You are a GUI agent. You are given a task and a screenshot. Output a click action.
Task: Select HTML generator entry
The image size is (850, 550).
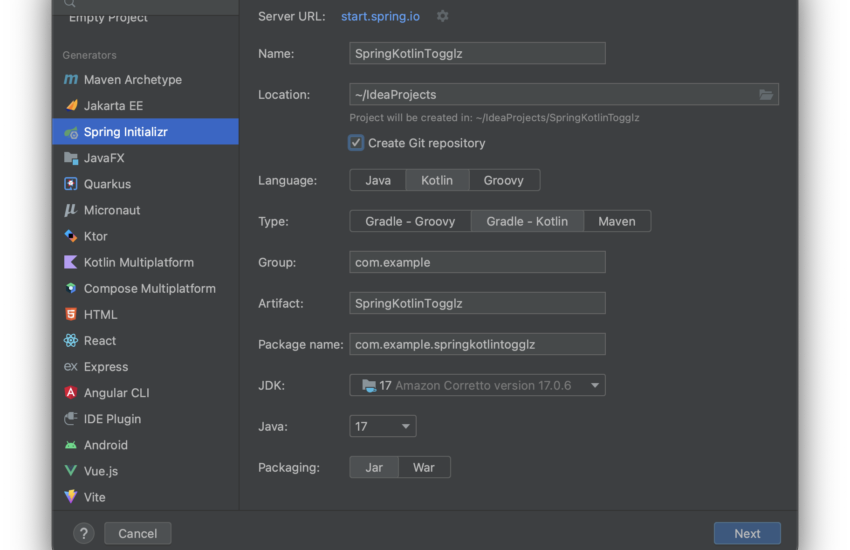click(x=145, y=314)
